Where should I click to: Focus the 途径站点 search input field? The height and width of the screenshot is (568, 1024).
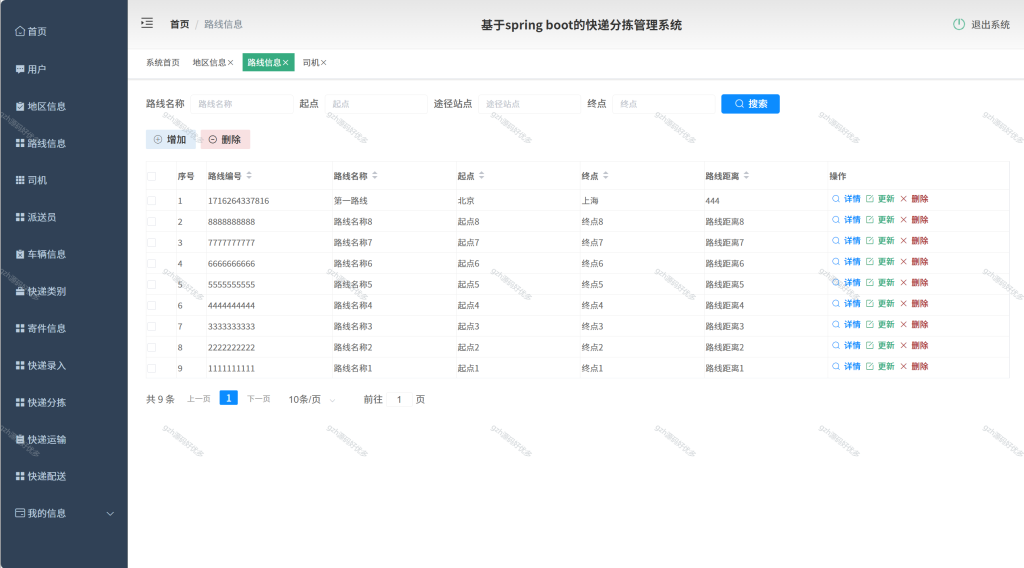530,104
